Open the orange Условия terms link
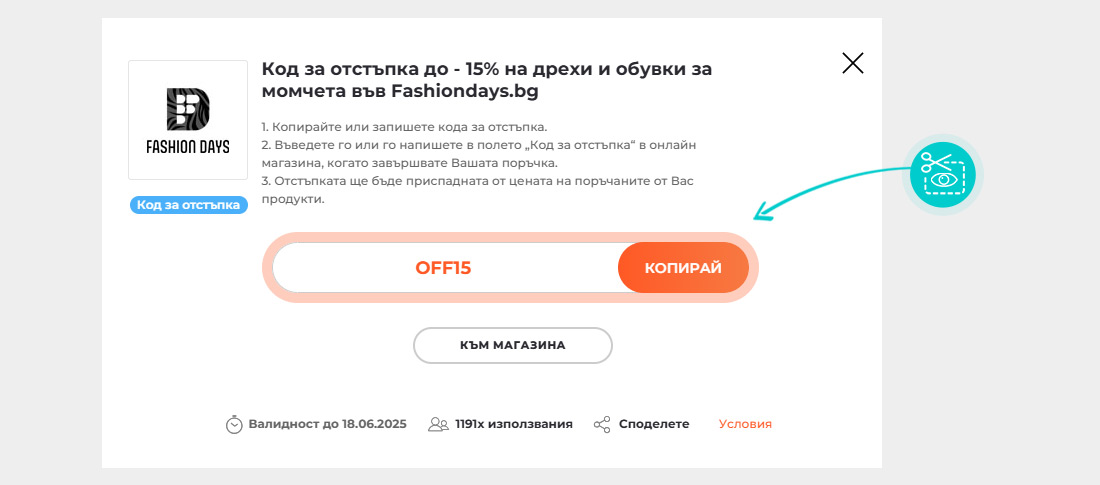This screenshot has height=485, width=1100. [x=745, y=424]
